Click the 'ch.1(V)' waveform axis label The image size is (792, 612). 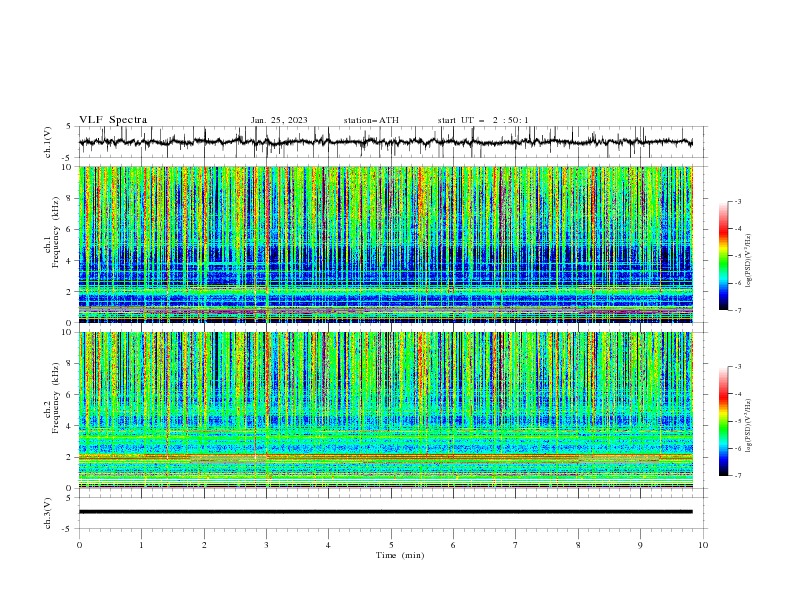pos(48,142)
